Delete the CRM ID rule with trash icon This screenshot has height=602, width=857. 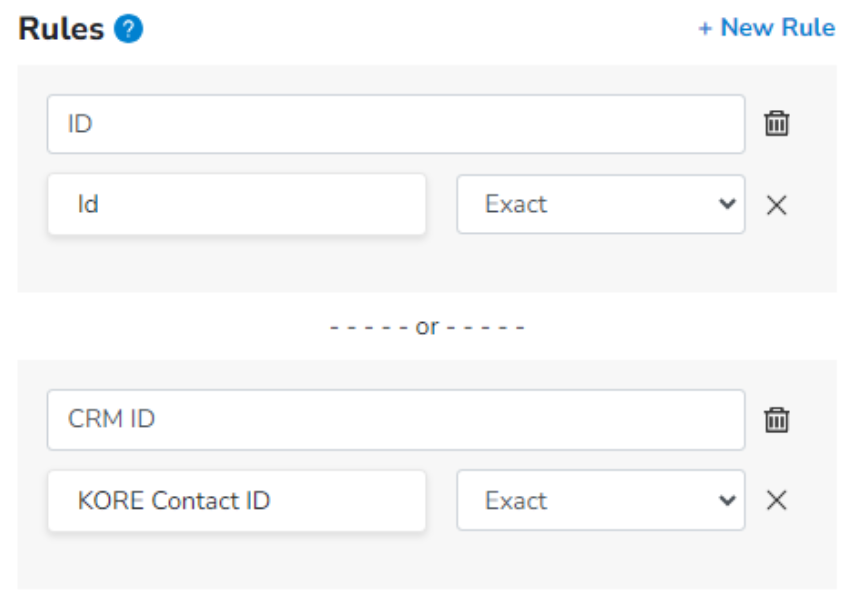pos(777,419)
